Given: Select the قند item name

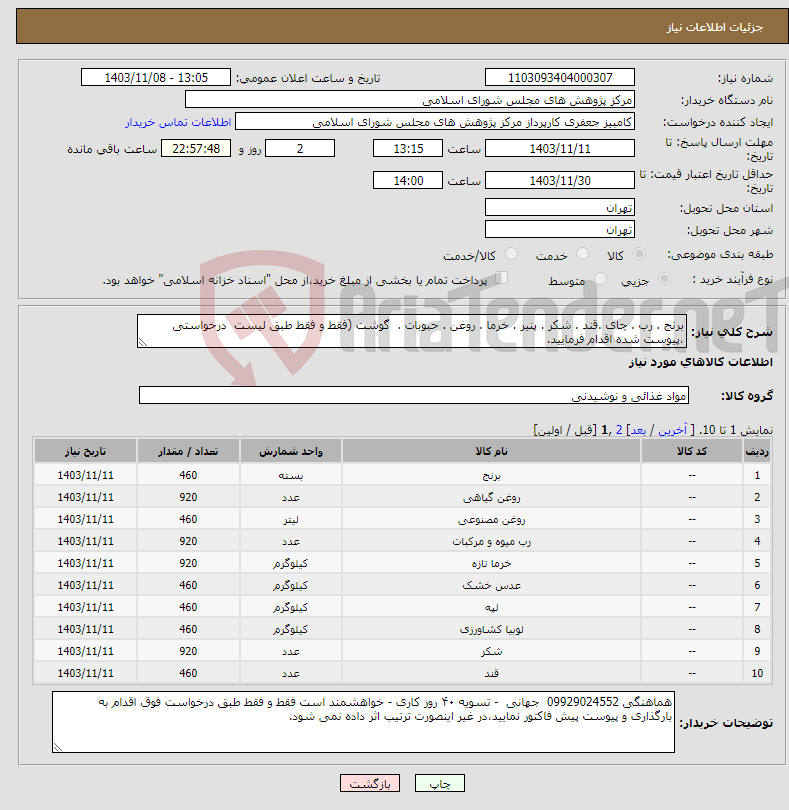Looking at the screenshot, I should 491,673.
